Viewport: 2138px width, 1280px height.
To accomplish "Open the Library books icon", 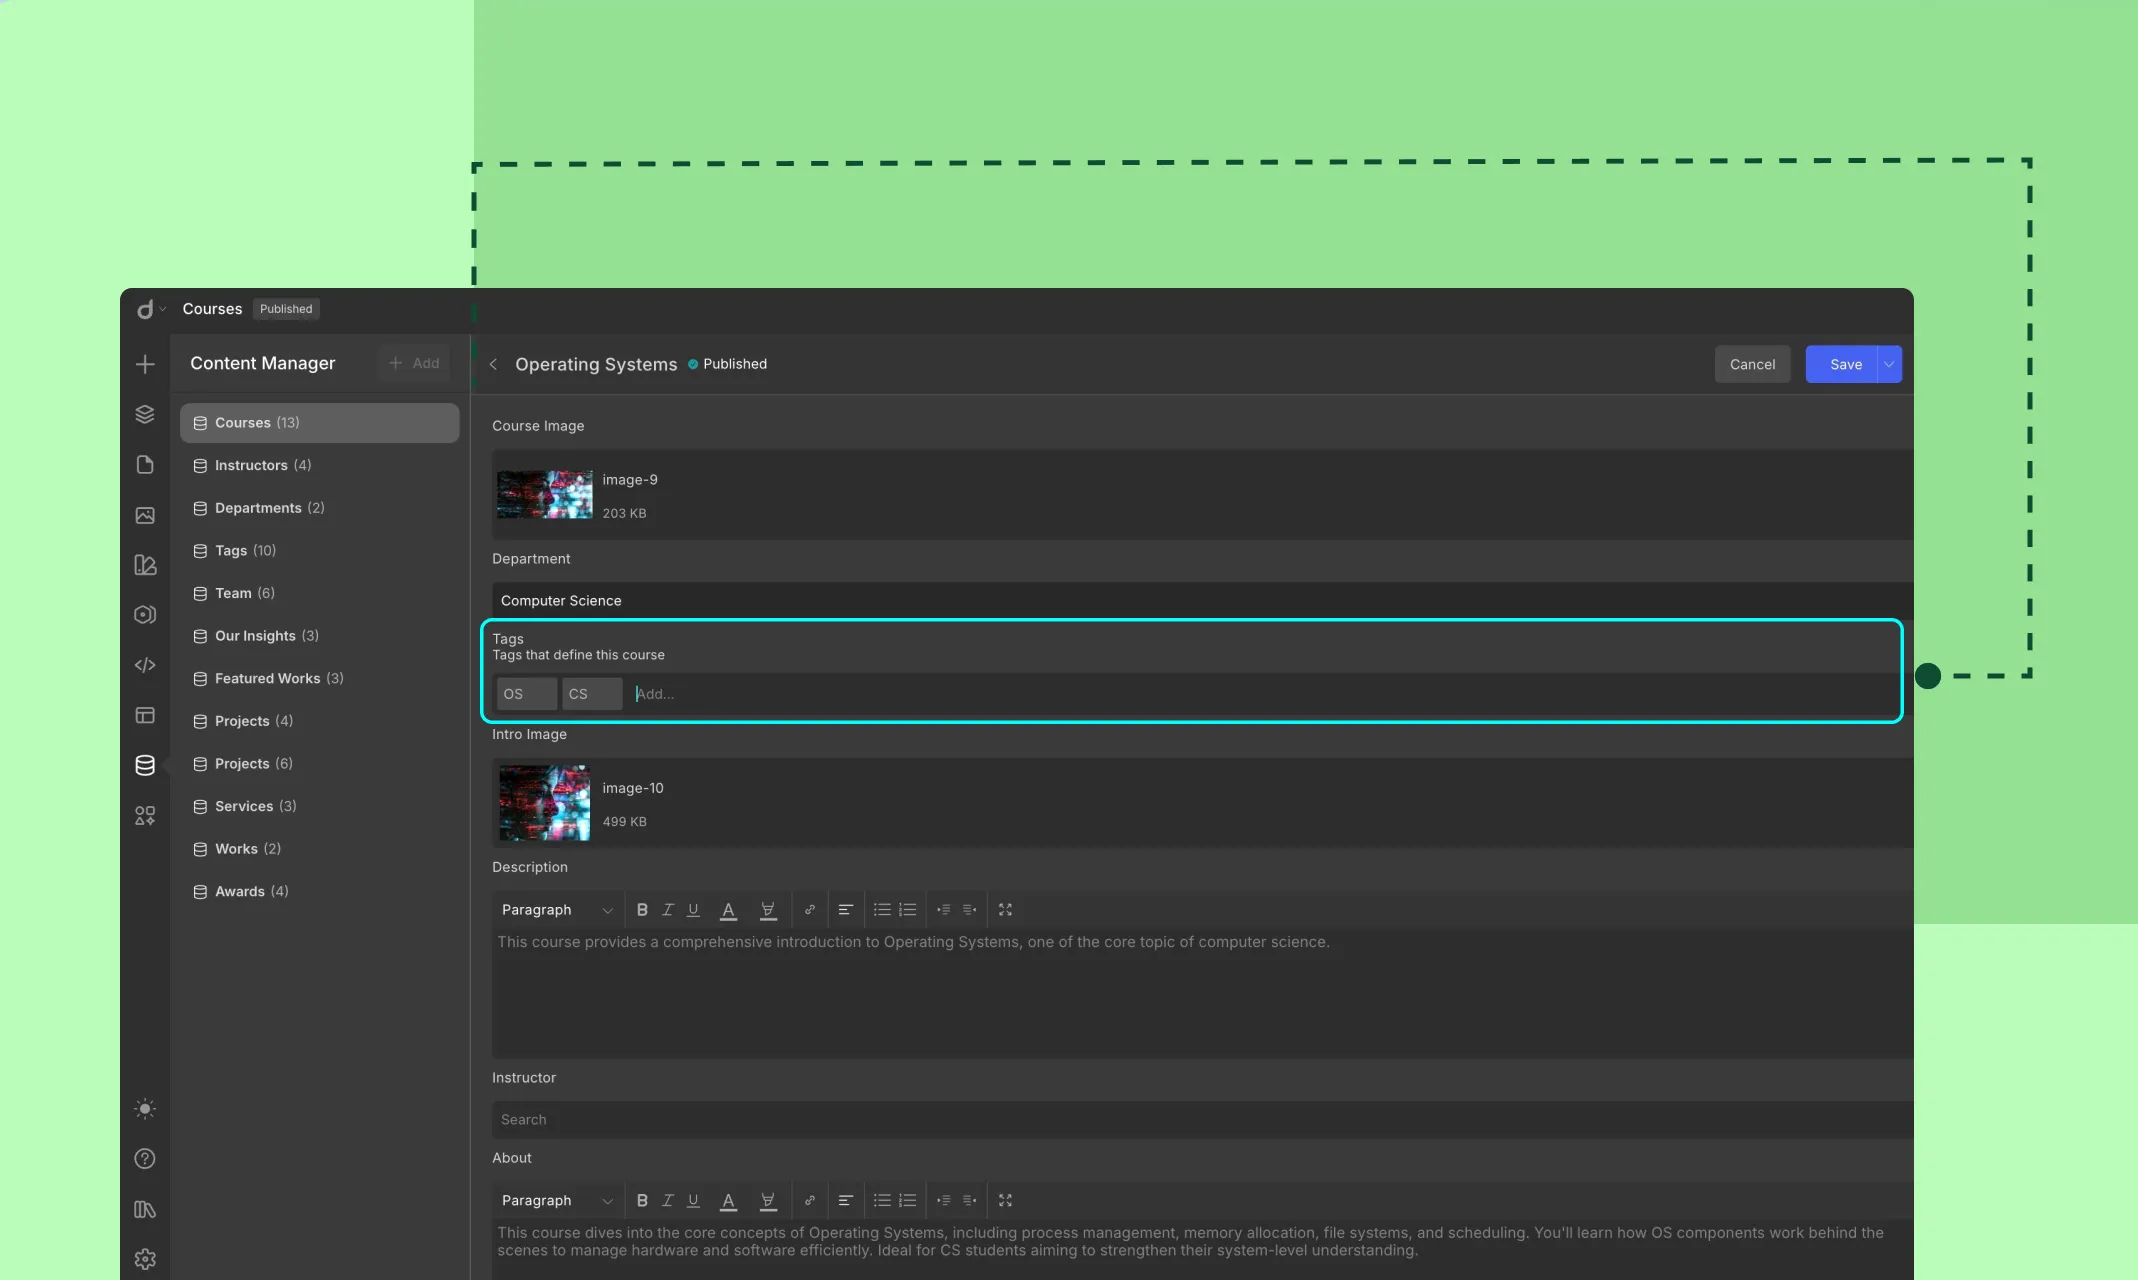I will [x=145, y=1209].
